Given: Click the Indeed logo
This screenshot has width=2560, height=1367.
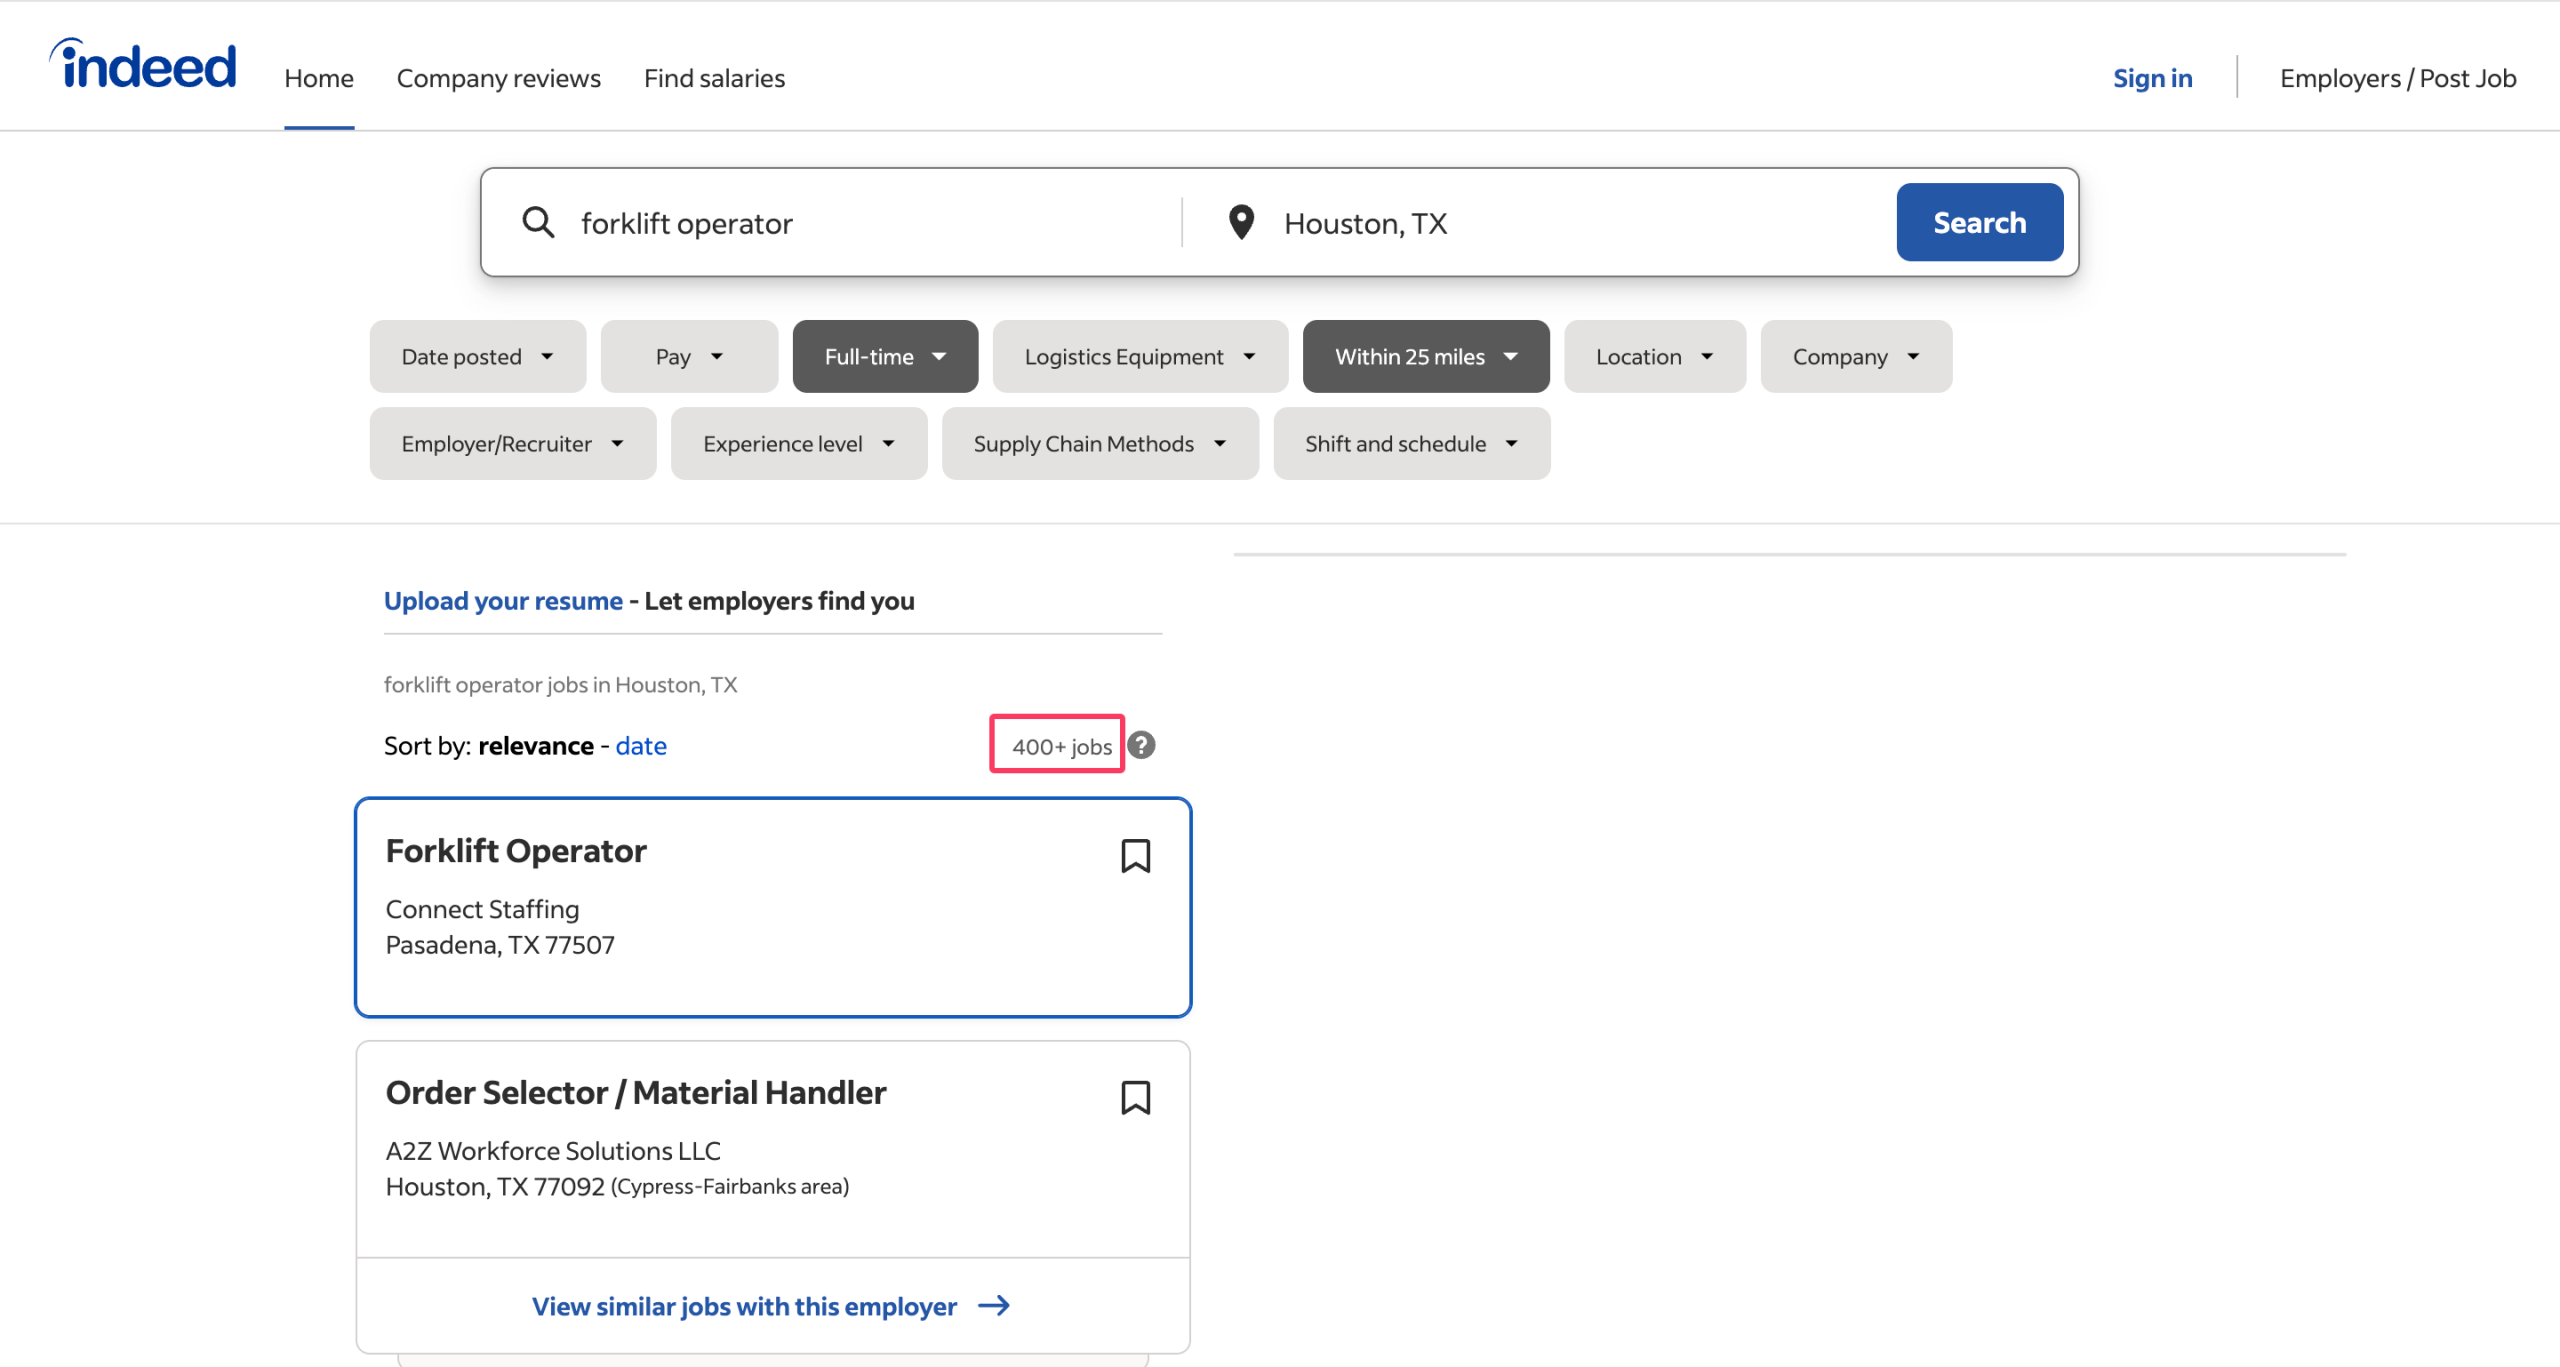Looking at the screenshot, I should (x=144, y=66).
